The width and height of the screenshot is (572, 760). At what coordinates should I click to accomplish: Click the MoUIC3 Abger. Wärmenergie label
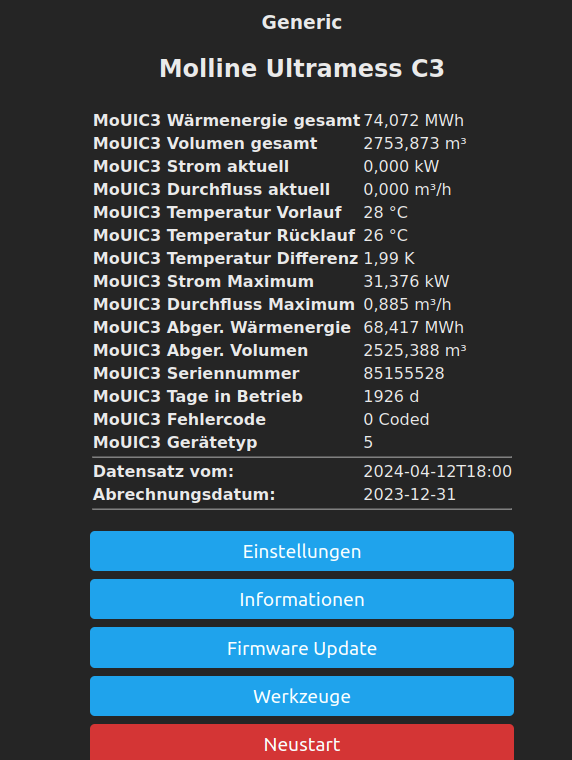(222, 328)
